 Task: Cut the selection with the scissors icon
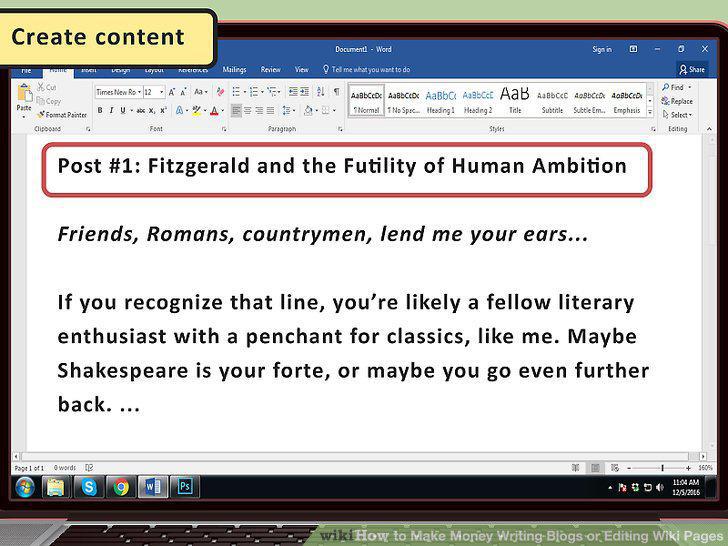coord(41,87)
